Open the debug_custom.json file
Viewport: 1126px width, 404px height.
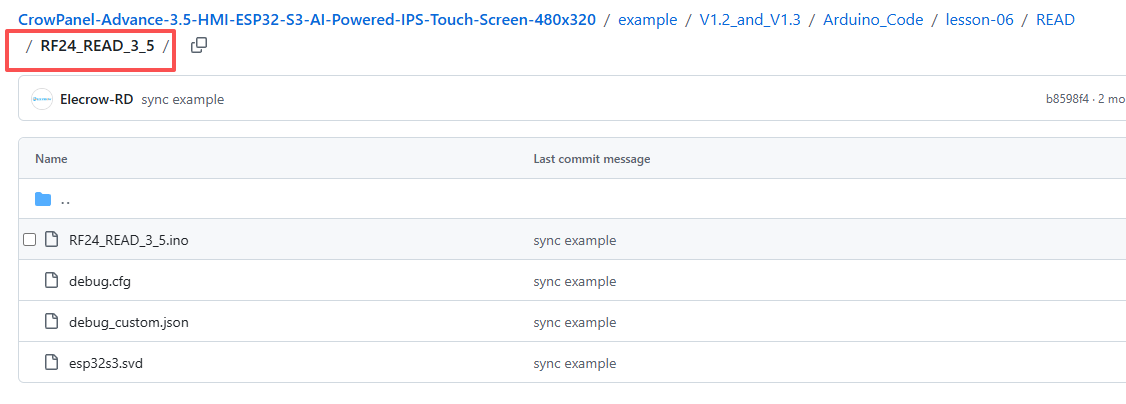129,322
